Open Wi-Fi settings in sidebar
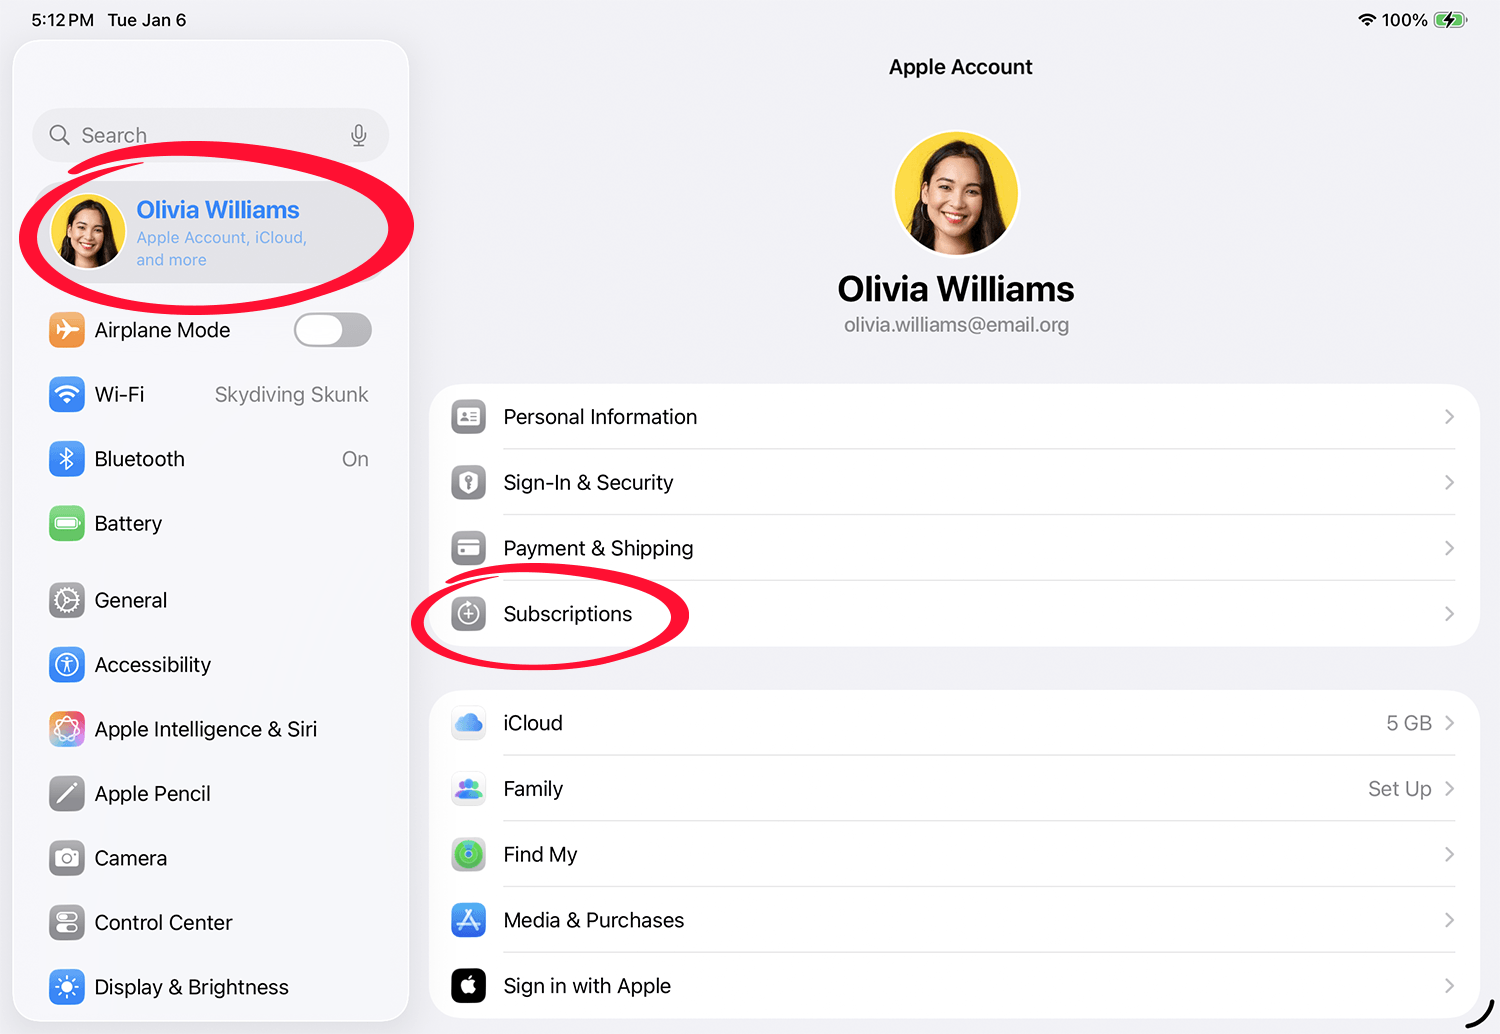The image size is (1500, 1034). (x=210, y=394)
